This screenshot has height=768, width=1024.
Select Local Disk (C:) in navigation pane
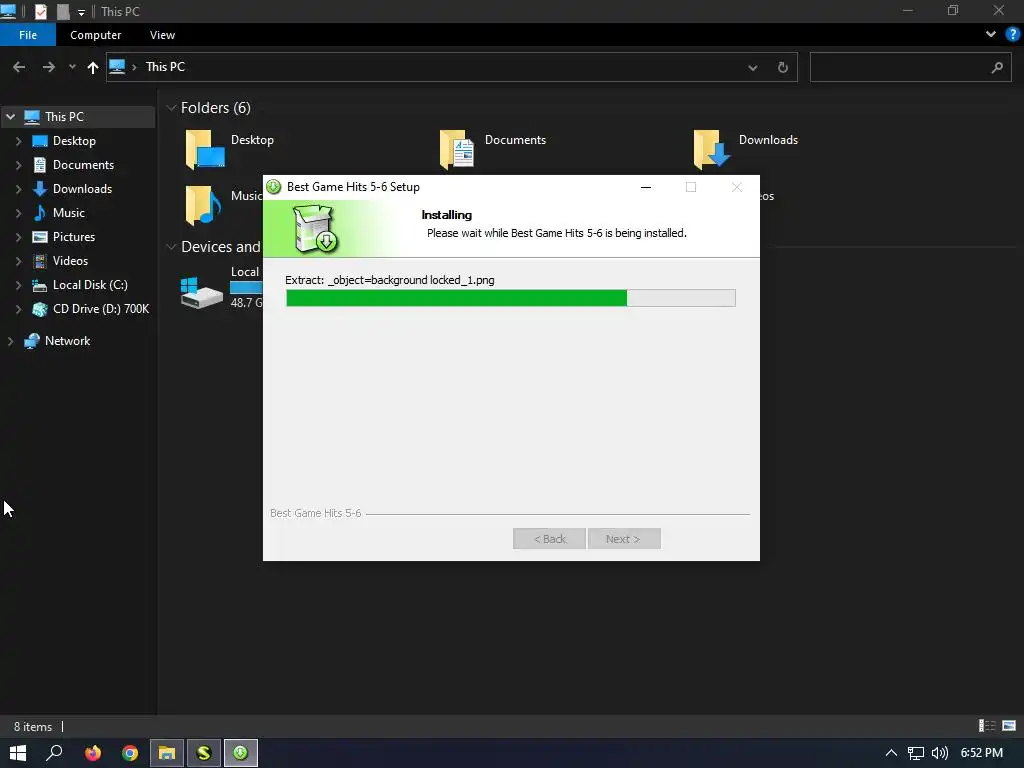(x=90, y=285)
